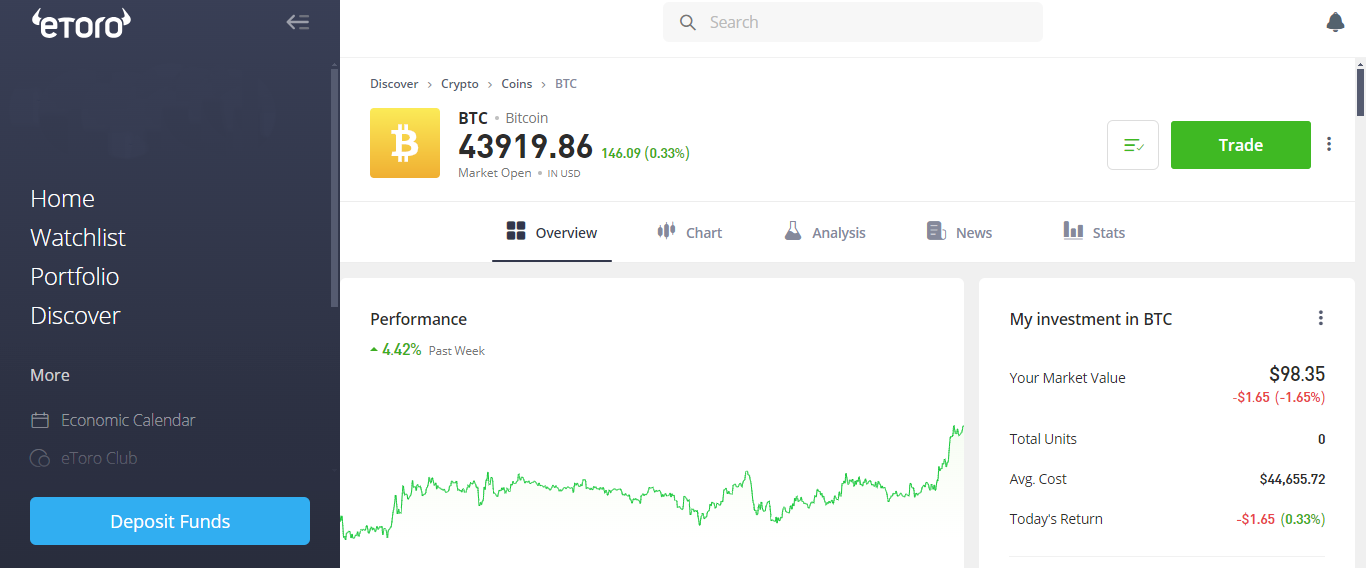This screenshot has width=1366, height=568.
Task: Click the Total Units label
Action: coord(1043,439)
